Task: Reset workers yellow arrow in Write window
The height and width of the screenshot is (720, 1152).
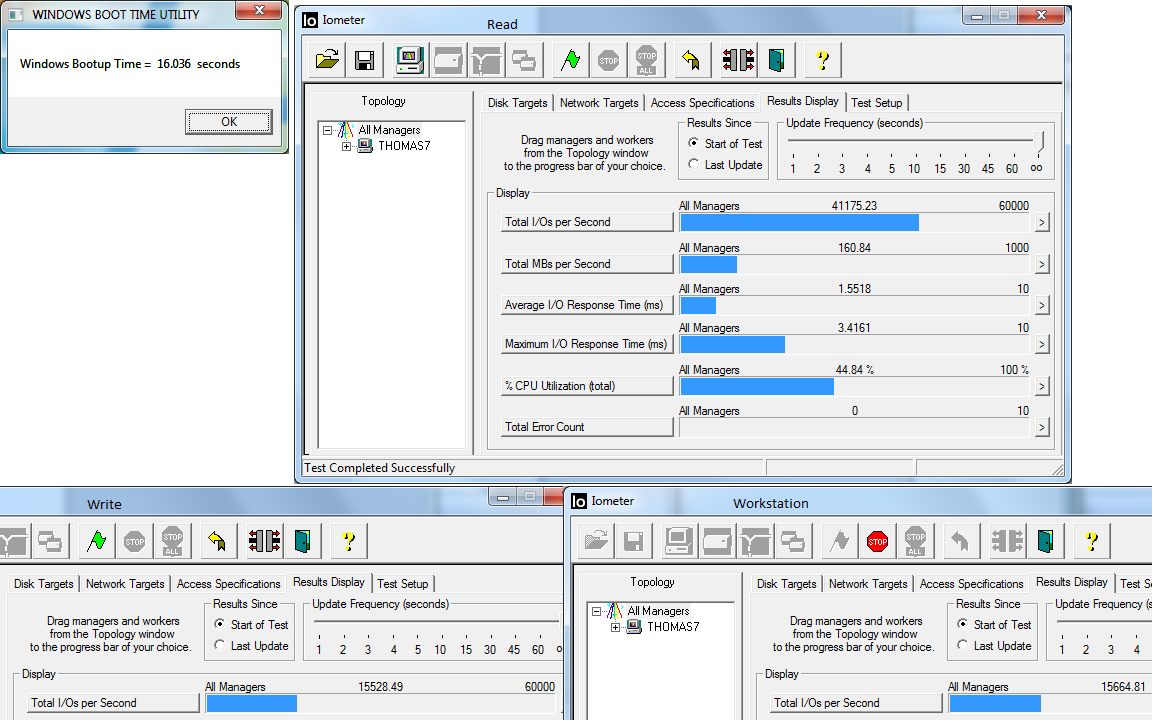Action: 217,541
